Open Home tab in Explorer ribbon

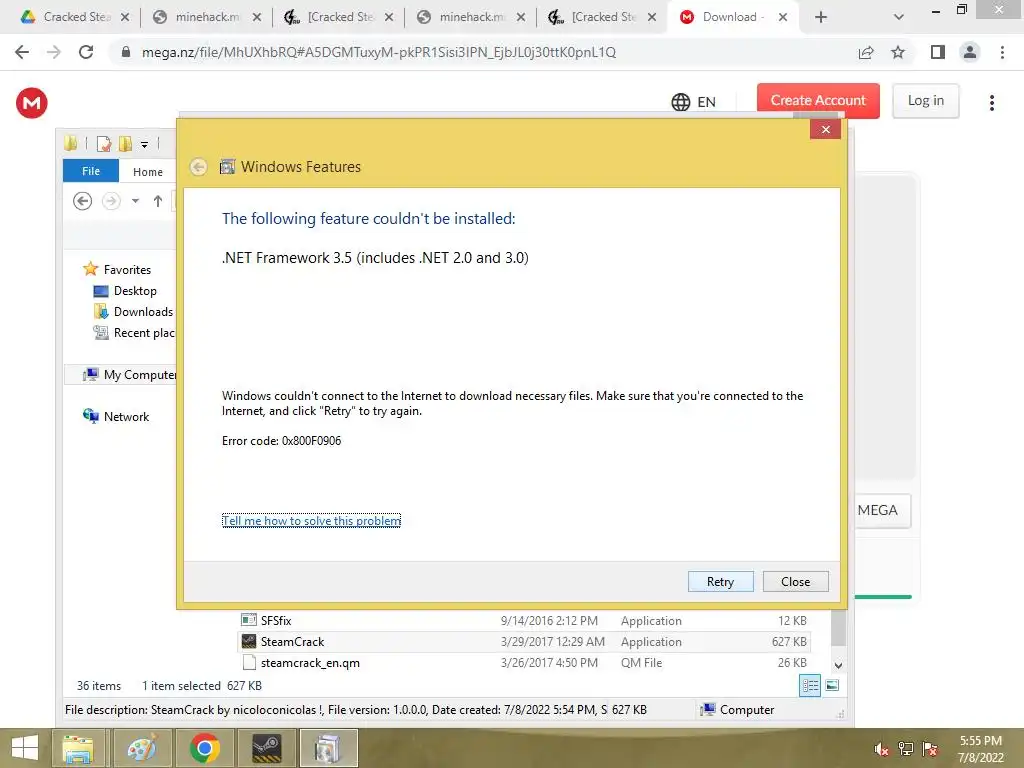point(148,172)
